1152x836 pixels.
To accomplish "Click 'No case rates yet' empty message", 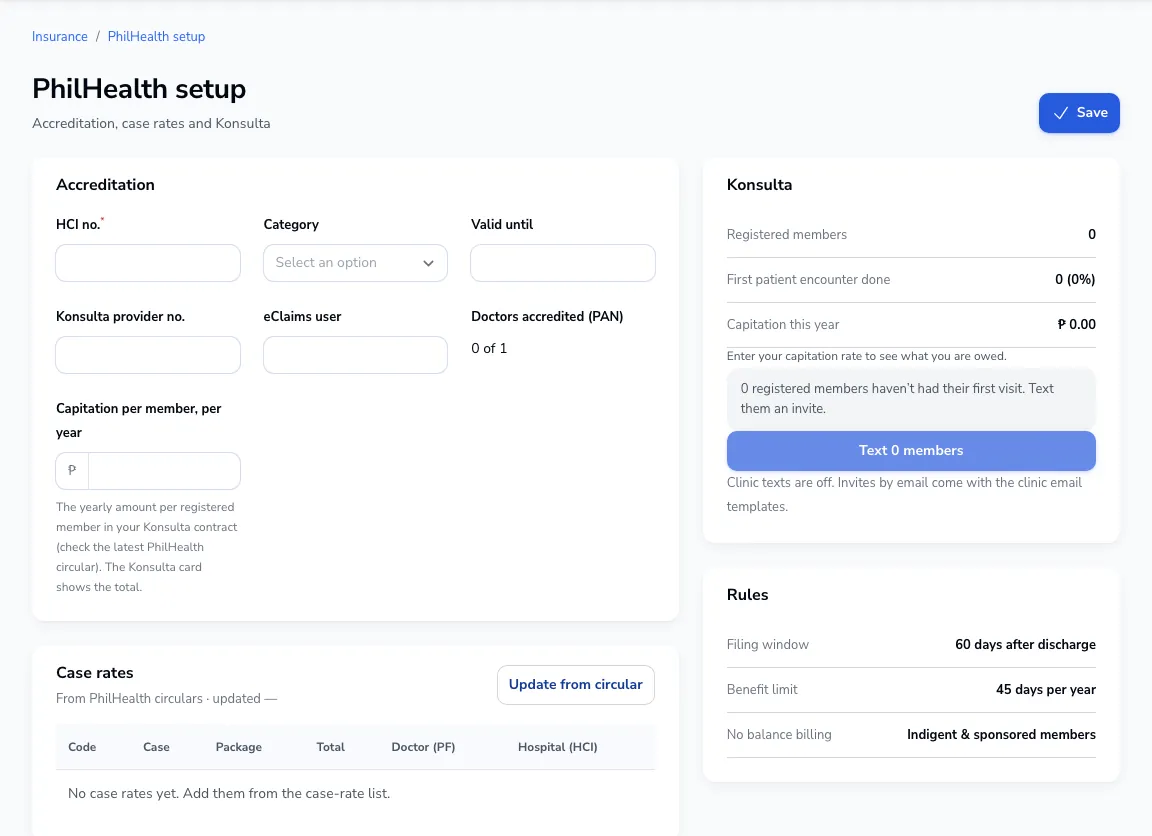I will [229, 793].
